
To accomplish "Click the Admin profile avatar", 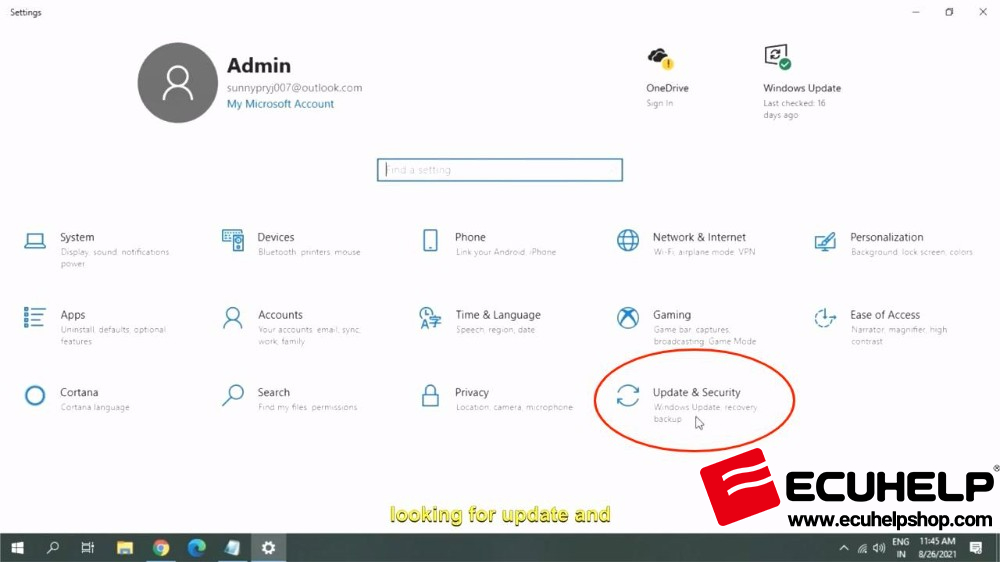I will [177, 83].
